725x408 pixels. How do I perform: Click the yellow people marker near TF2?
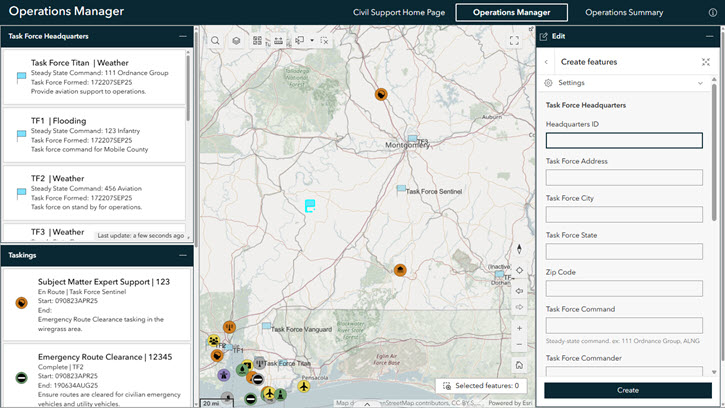[213, 341]
